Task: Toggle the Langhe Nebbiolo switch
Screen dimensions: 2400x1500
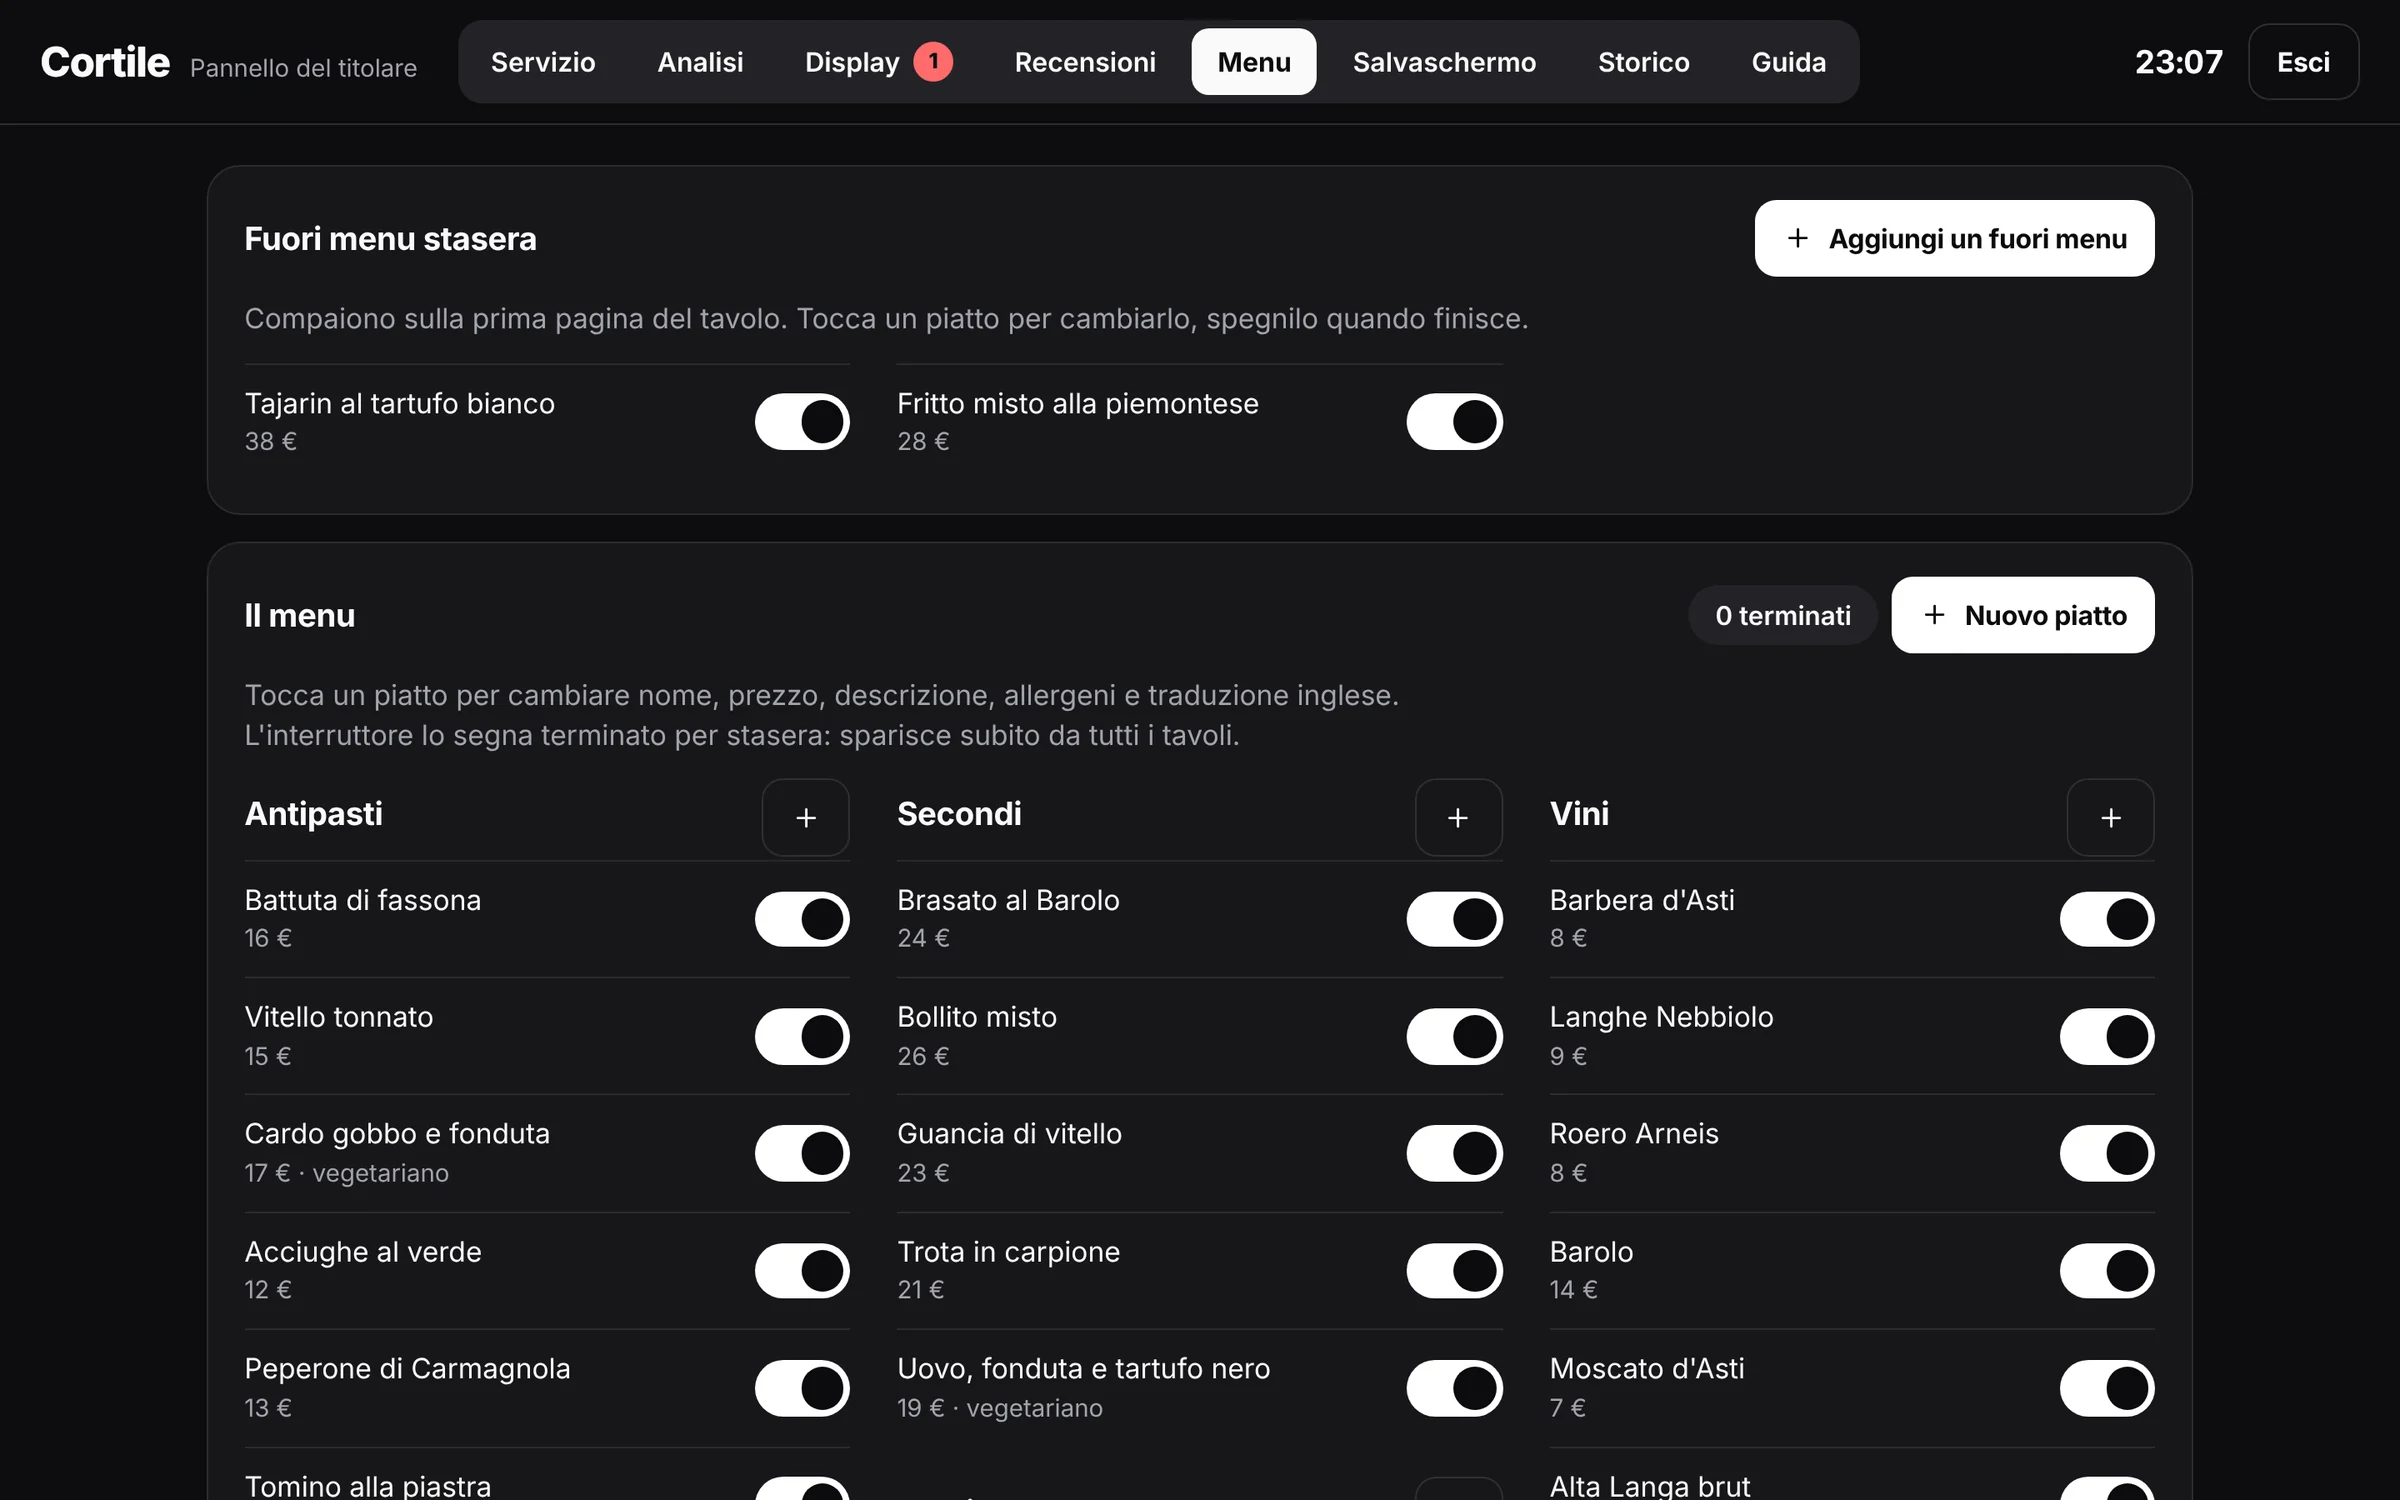Action: tap(2107, 1036)
